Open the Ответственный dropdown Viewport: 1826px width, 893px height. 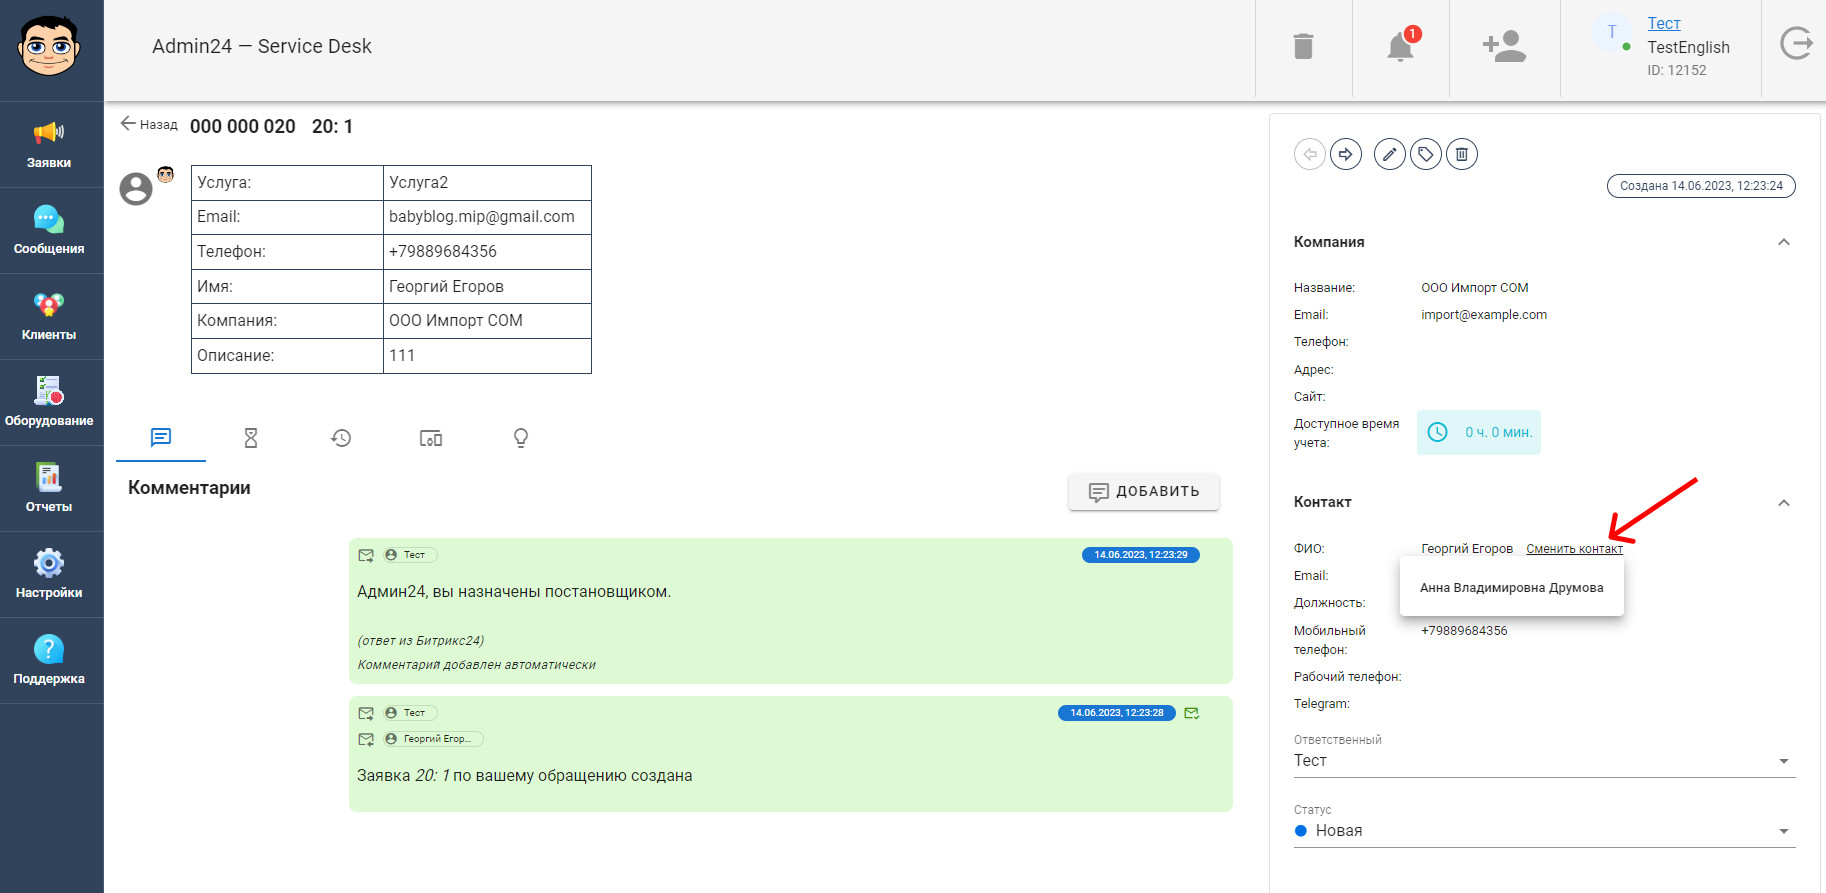pyautogui.click(x=1544, y=761)
